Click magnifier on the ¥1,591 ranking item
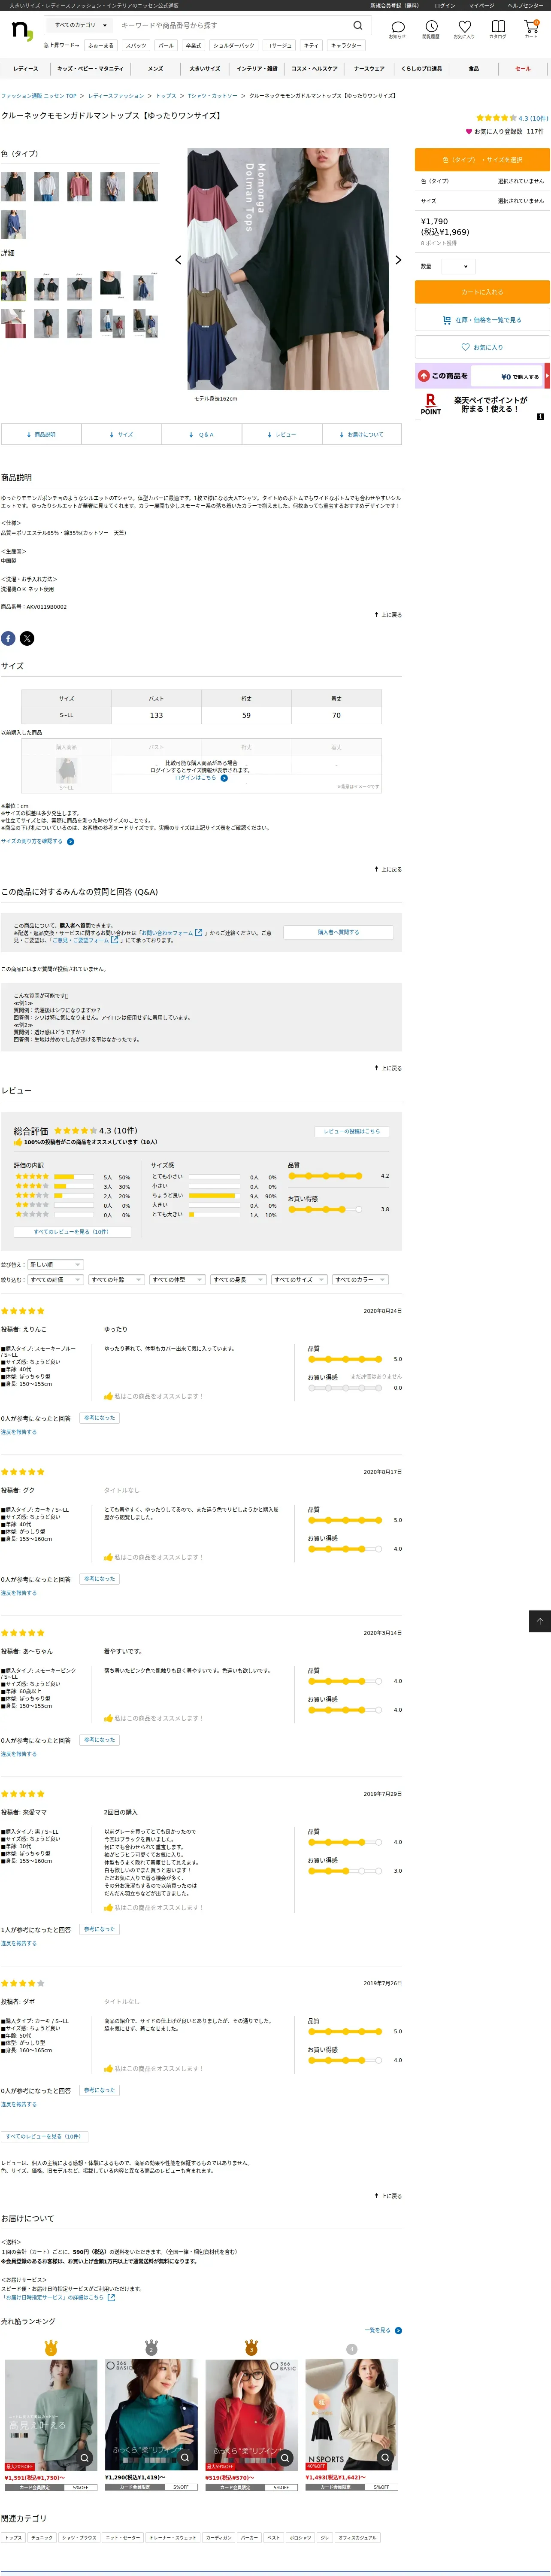The width and height of the screenshot is (551, 2576). pyautogui.click(x=85, y=2457)
